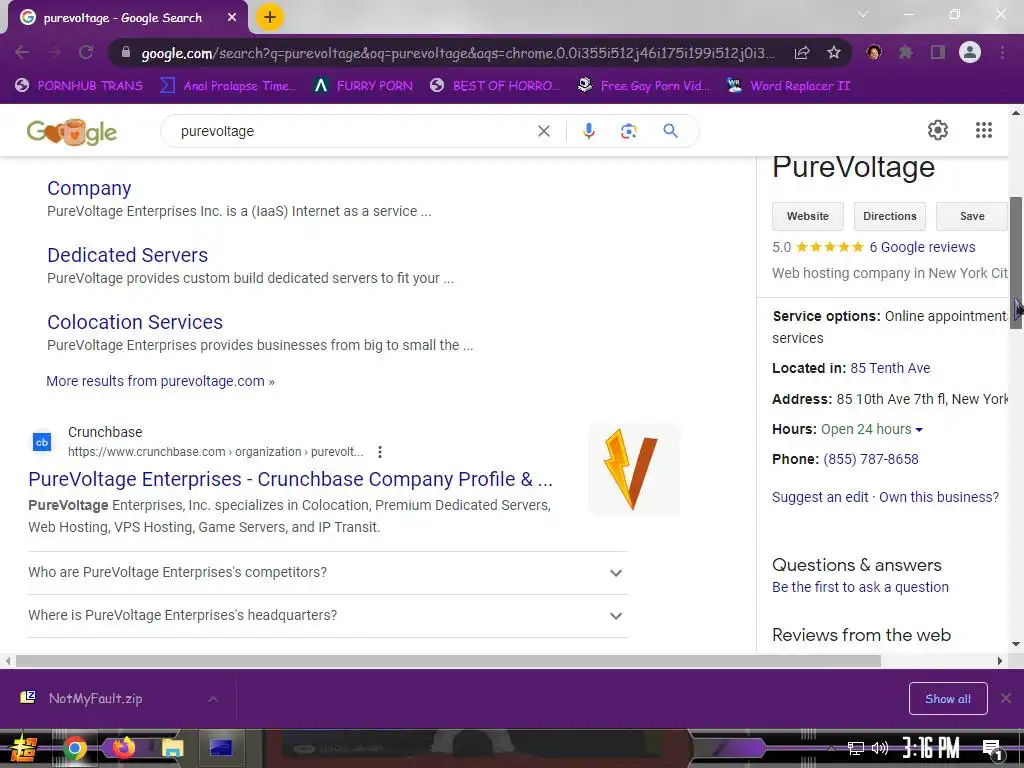
Task: Click Be the first to ask a question
Action: click(x=860, y=587)
